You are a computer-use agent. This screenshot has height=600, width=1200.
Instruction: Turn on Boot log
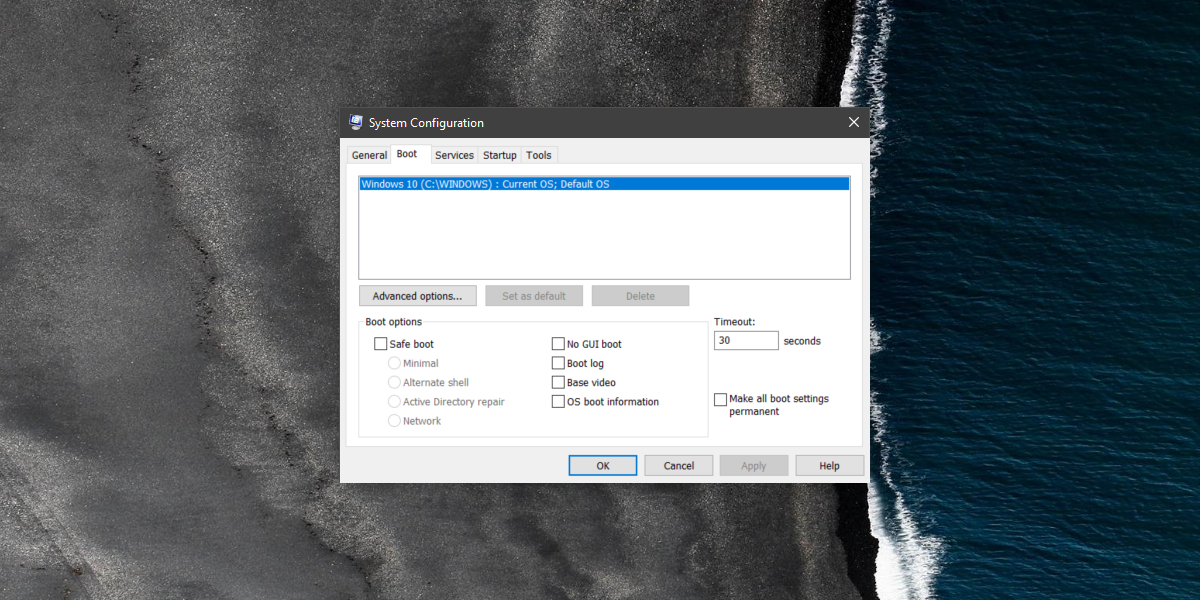pos(558,363)
